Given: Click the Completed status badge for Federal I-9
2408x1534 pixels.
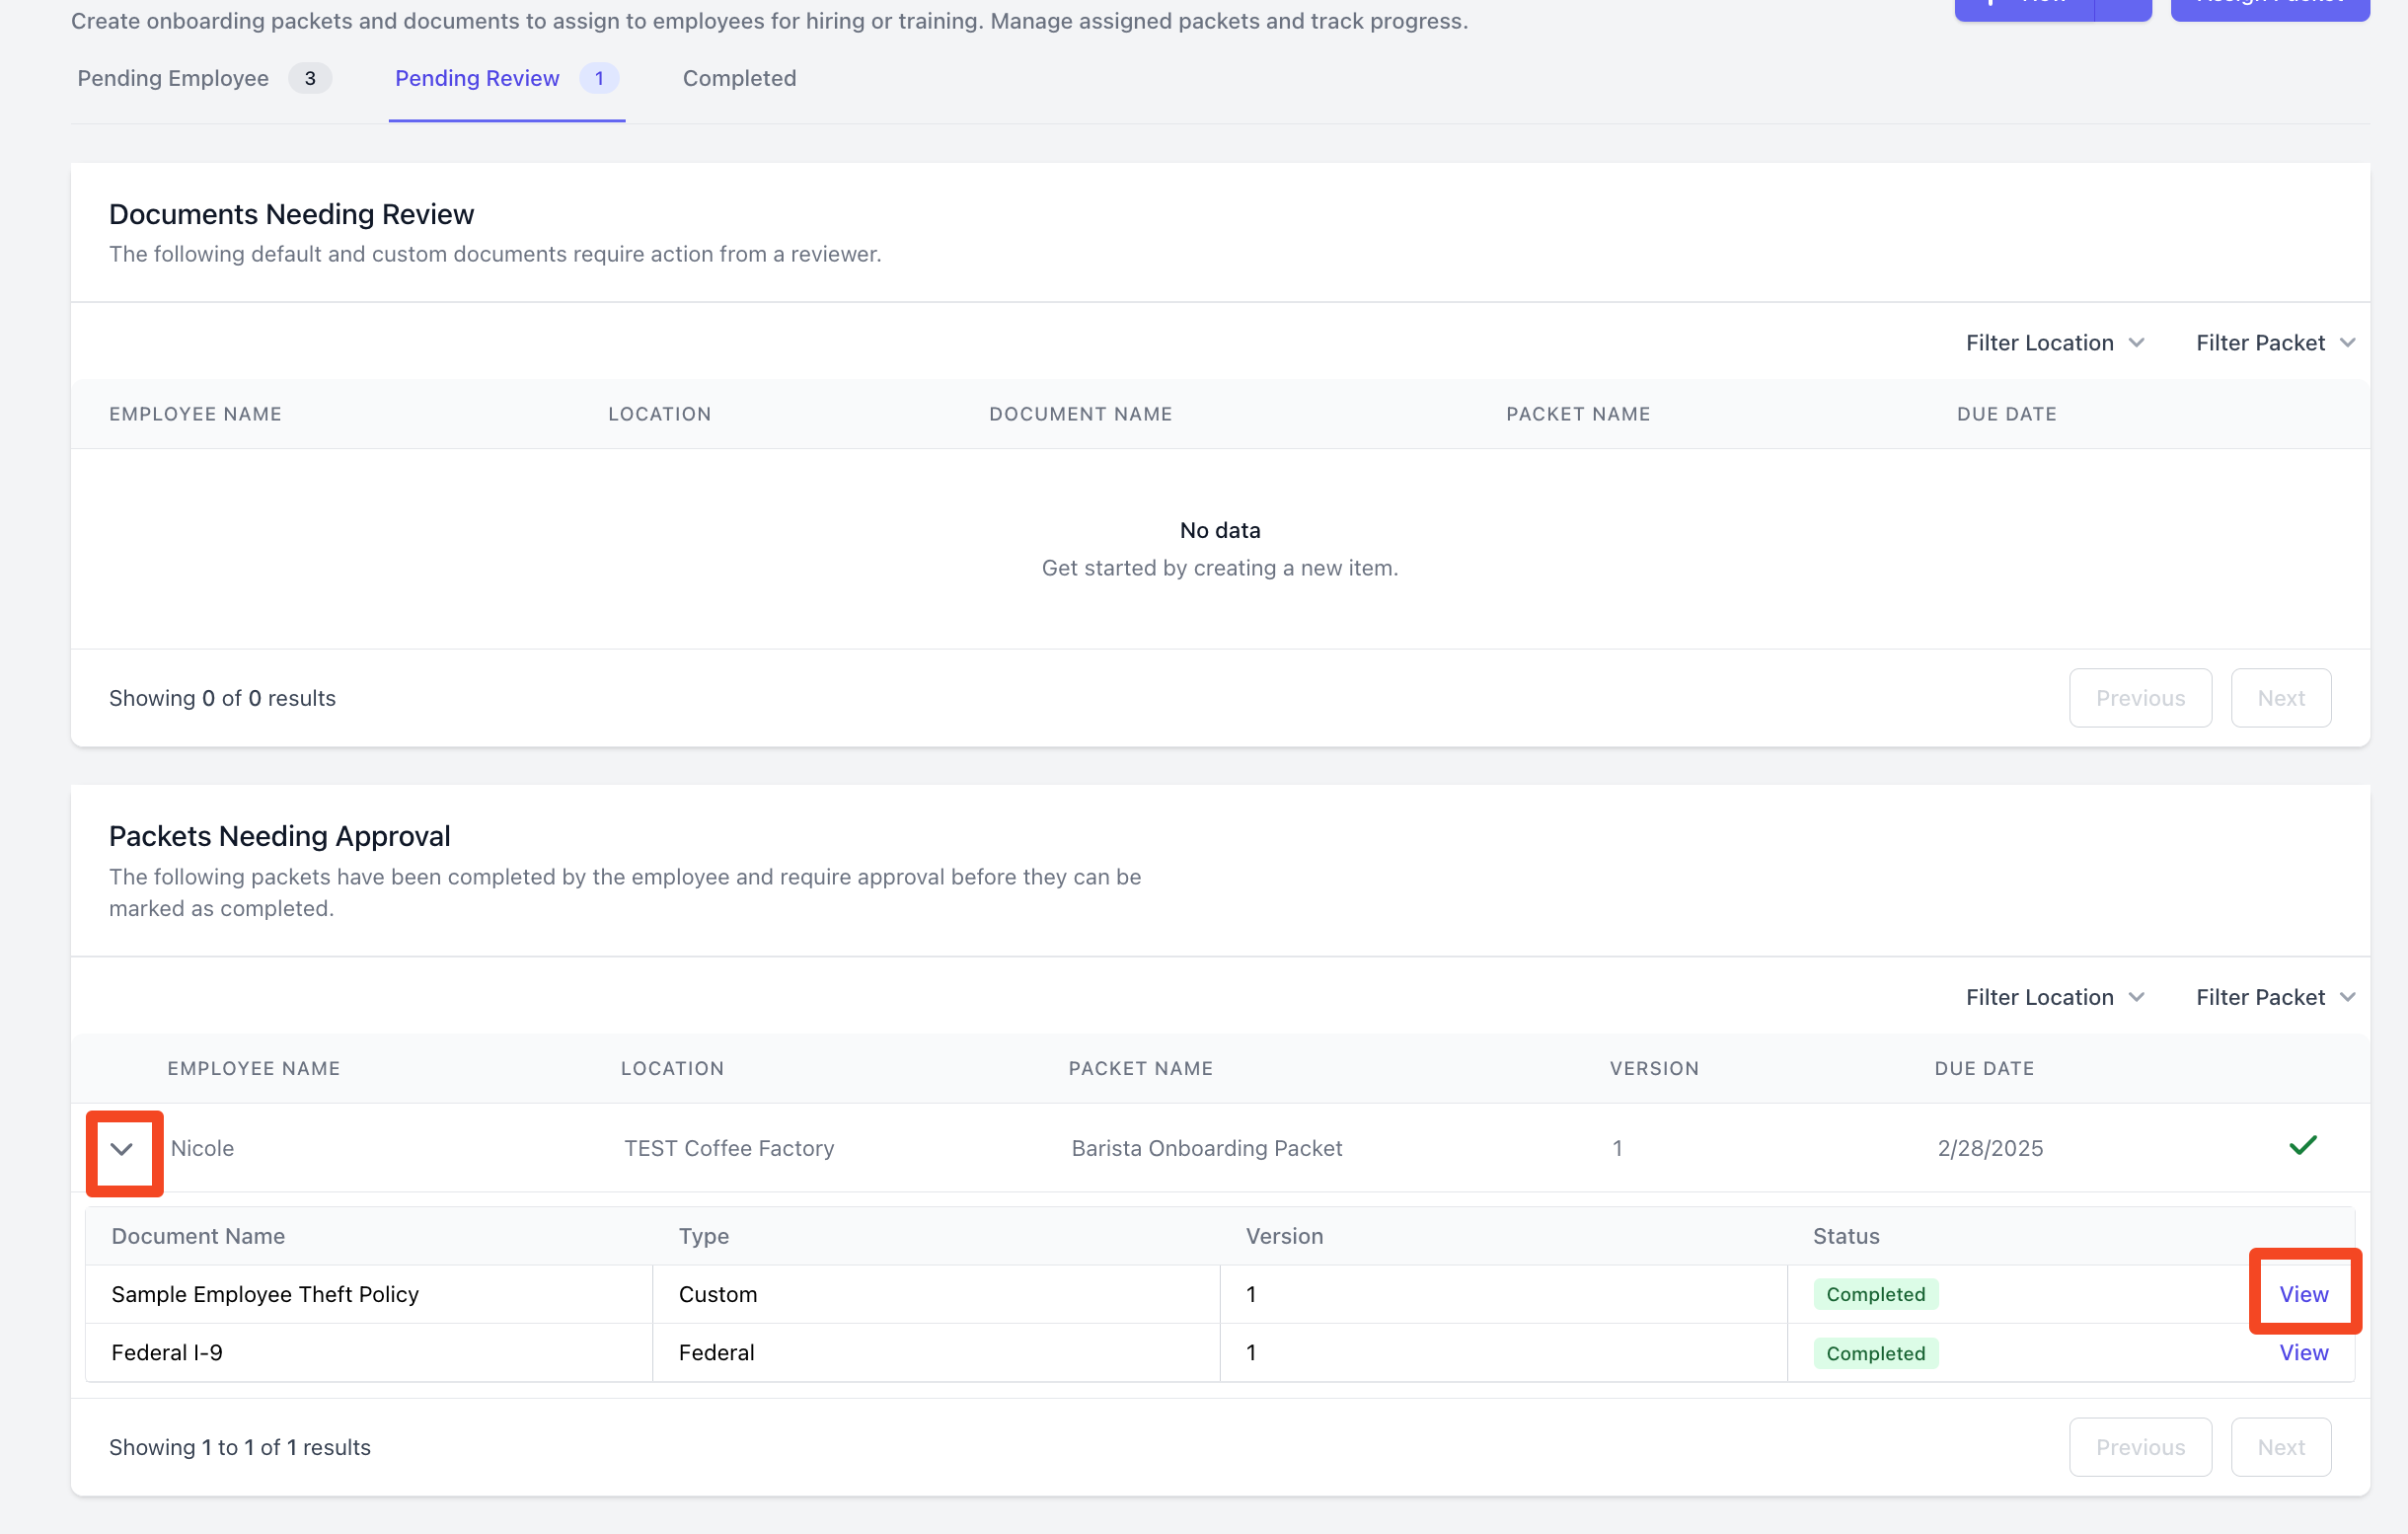Looking at the screenshot, I should tap(1875, 1353).
